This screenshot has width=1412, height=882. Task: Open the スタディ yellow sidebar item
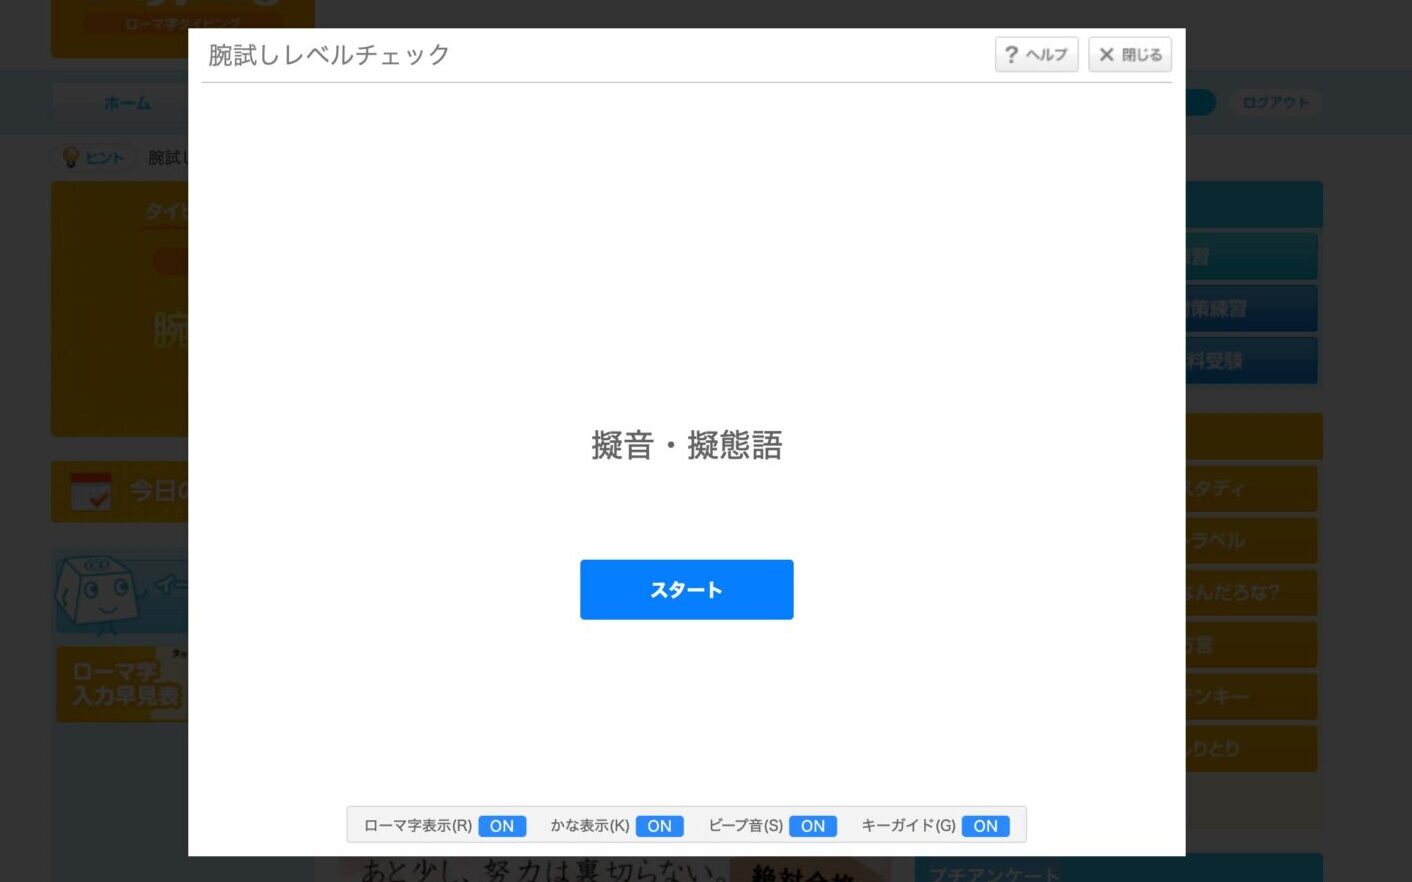click(x=1250, y=489)
